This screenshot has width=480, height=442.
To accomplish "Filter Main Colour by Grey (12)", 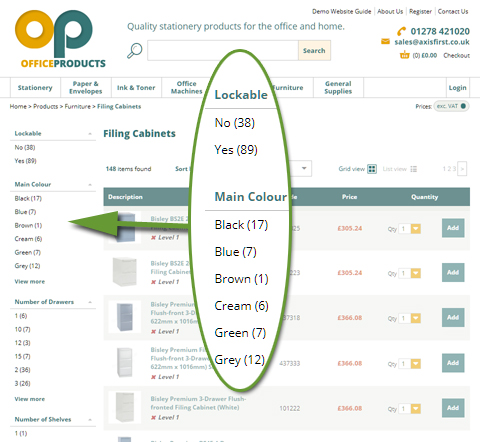I will 27,266.
